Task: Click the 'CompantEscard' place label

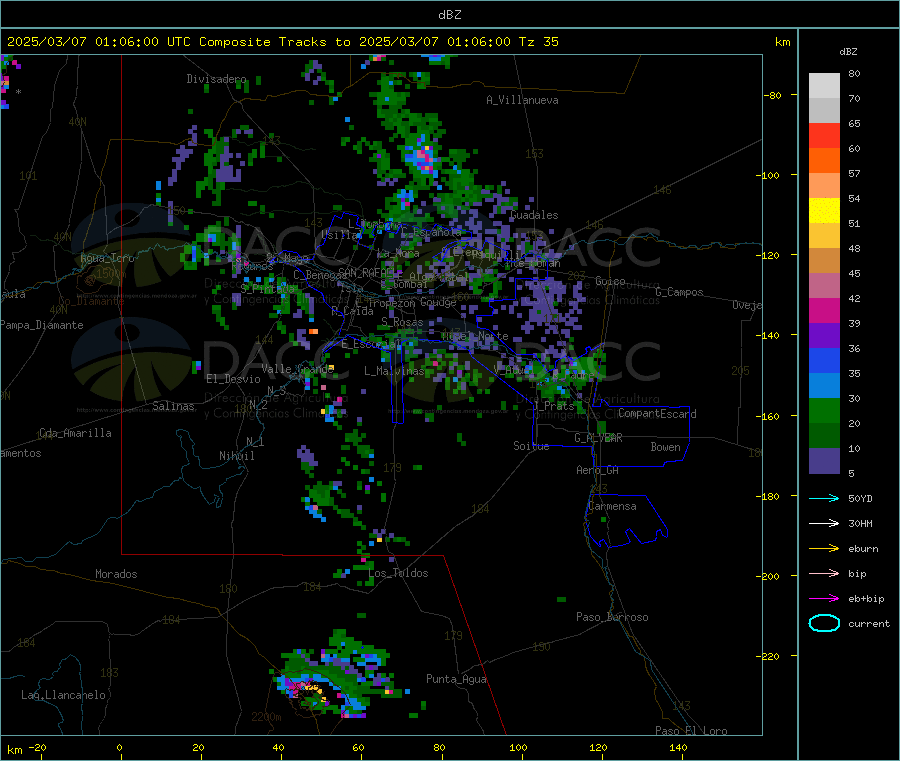Action: click(x=657, y=414)
